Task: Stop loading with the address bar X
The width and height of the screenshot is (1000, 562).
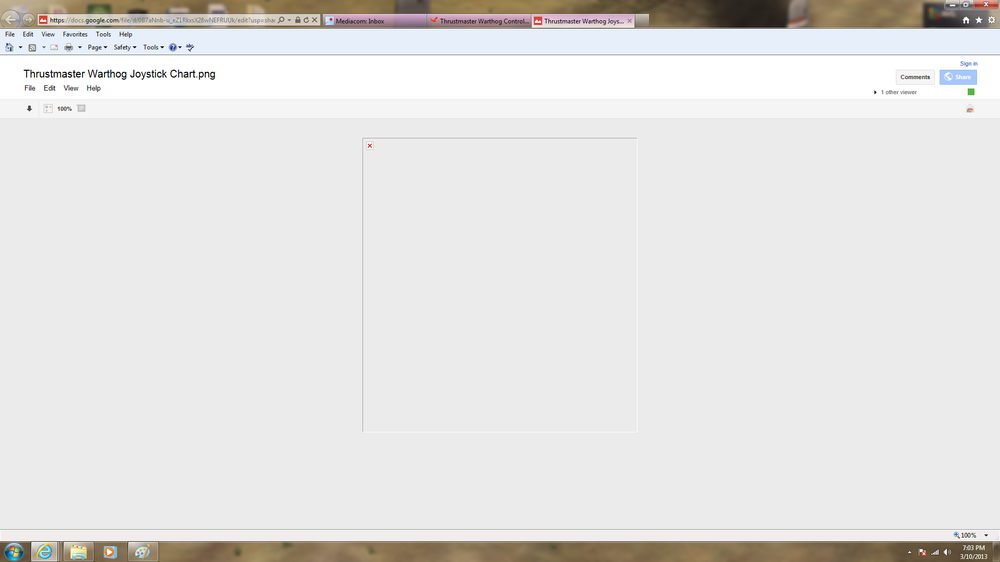Action: (314, 20)
